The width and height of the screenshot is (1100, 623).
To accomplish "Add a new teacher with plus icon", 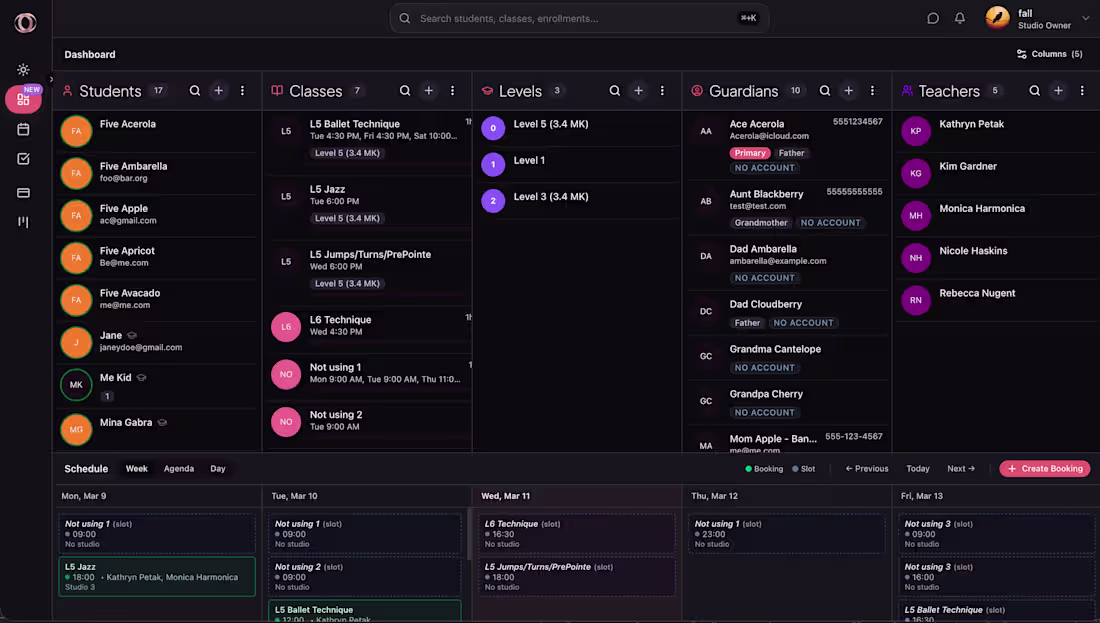I will click(1059, 91).
